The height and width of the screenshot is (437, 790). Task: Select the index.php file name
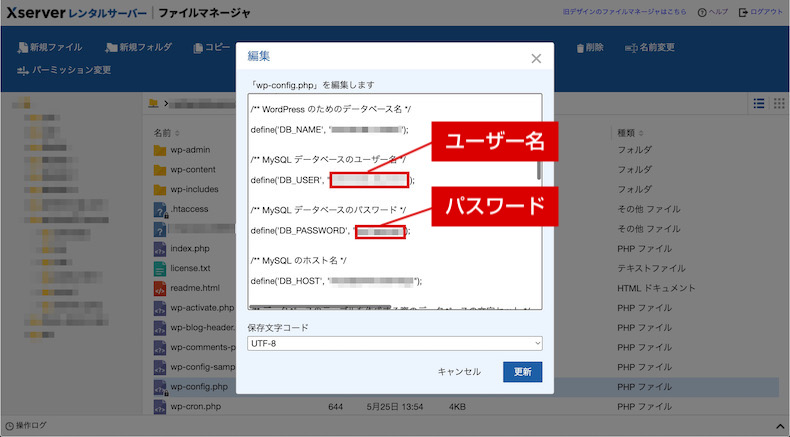point(189,248)
